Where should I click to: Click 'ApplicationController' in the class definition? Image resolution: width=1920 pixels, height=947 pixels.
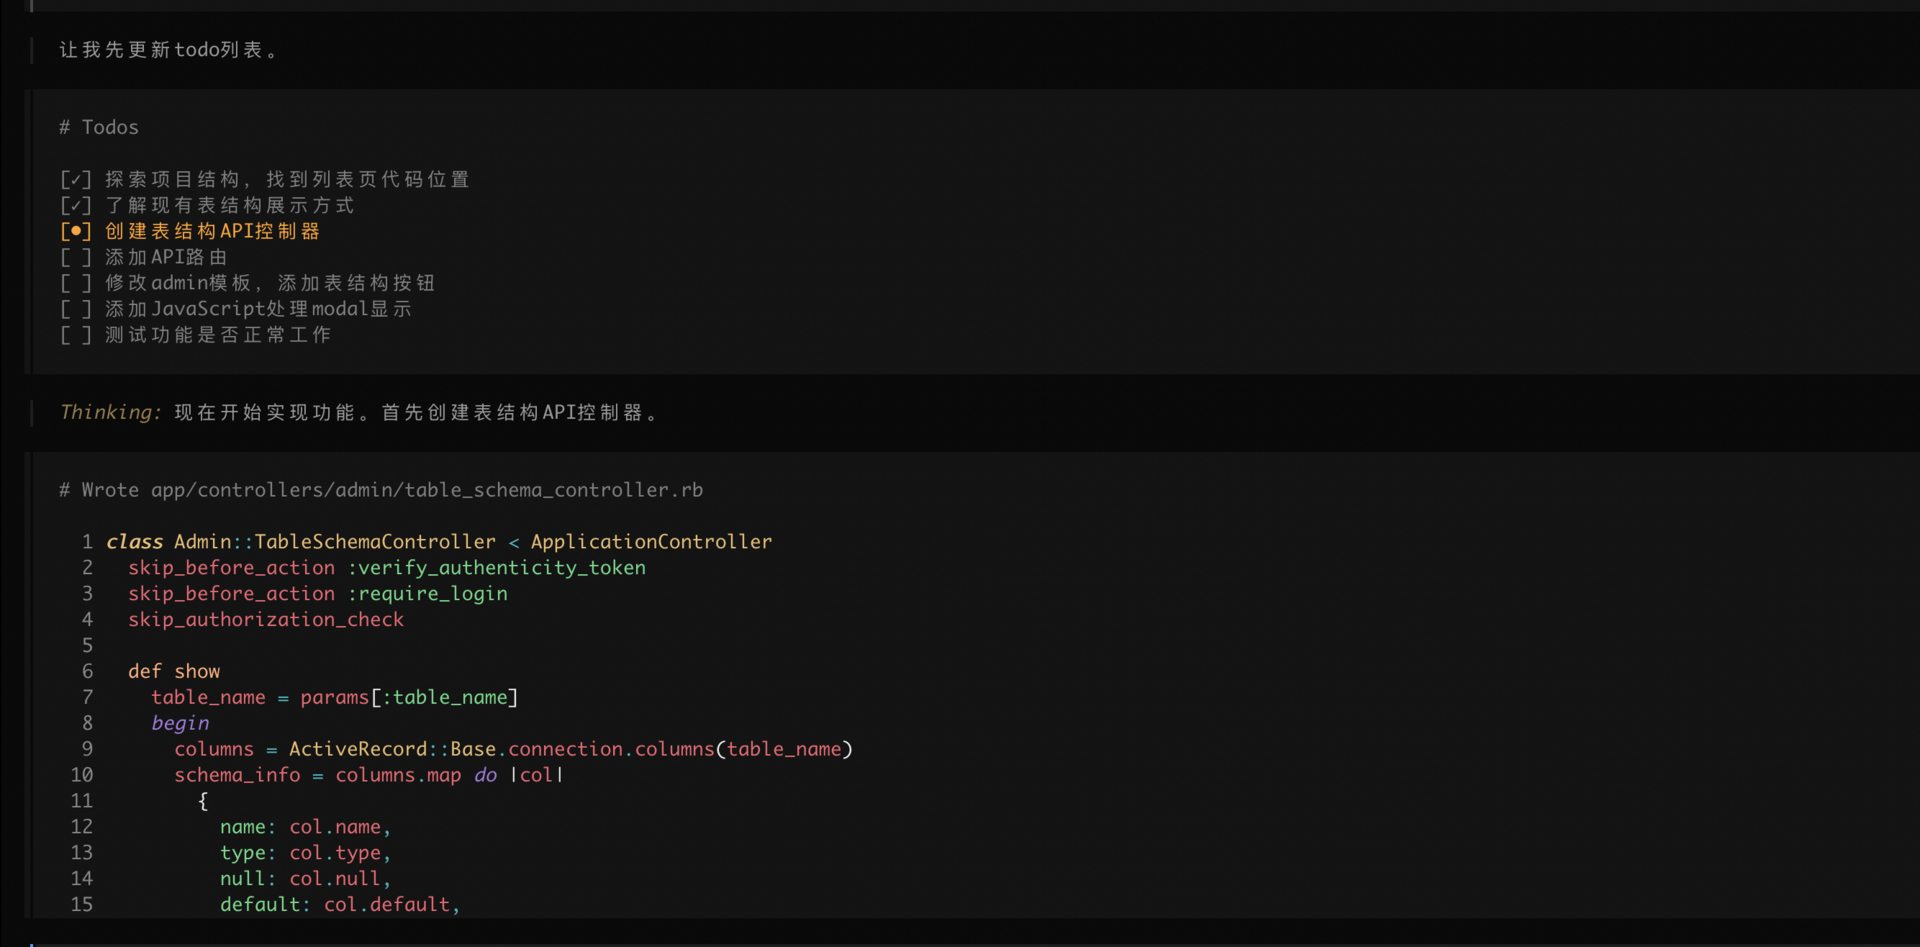point(651,542)
